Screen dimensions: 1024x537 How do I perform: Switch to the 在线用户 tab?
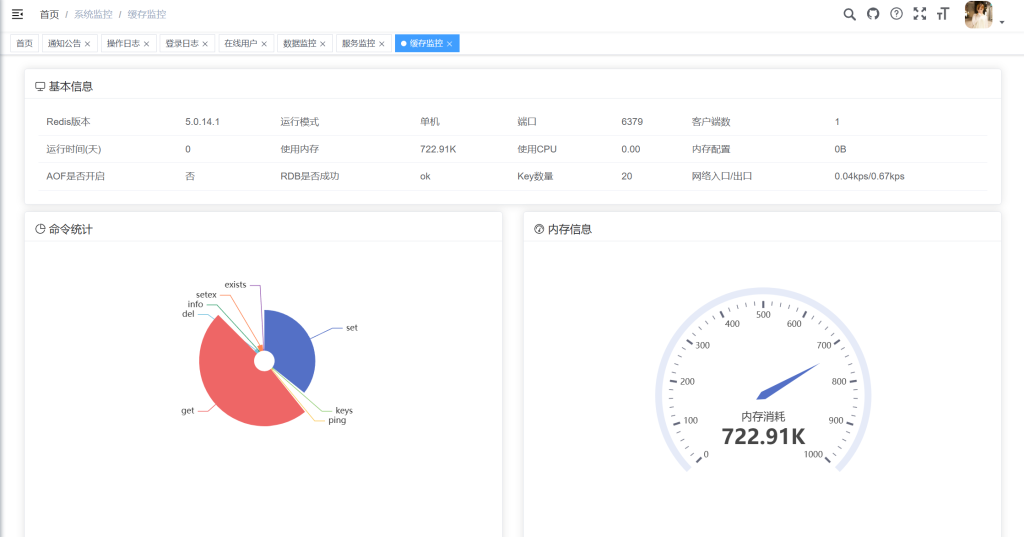pos(240,44)
